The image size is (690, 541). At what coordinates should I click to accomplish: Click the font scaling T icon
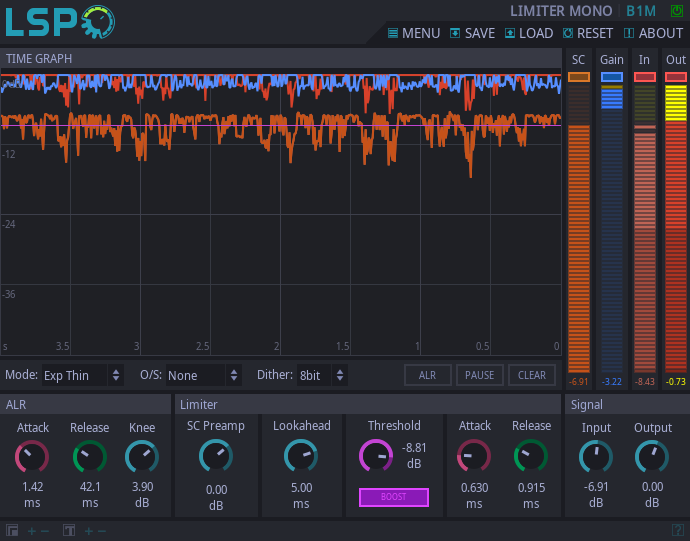pos(69,530)
